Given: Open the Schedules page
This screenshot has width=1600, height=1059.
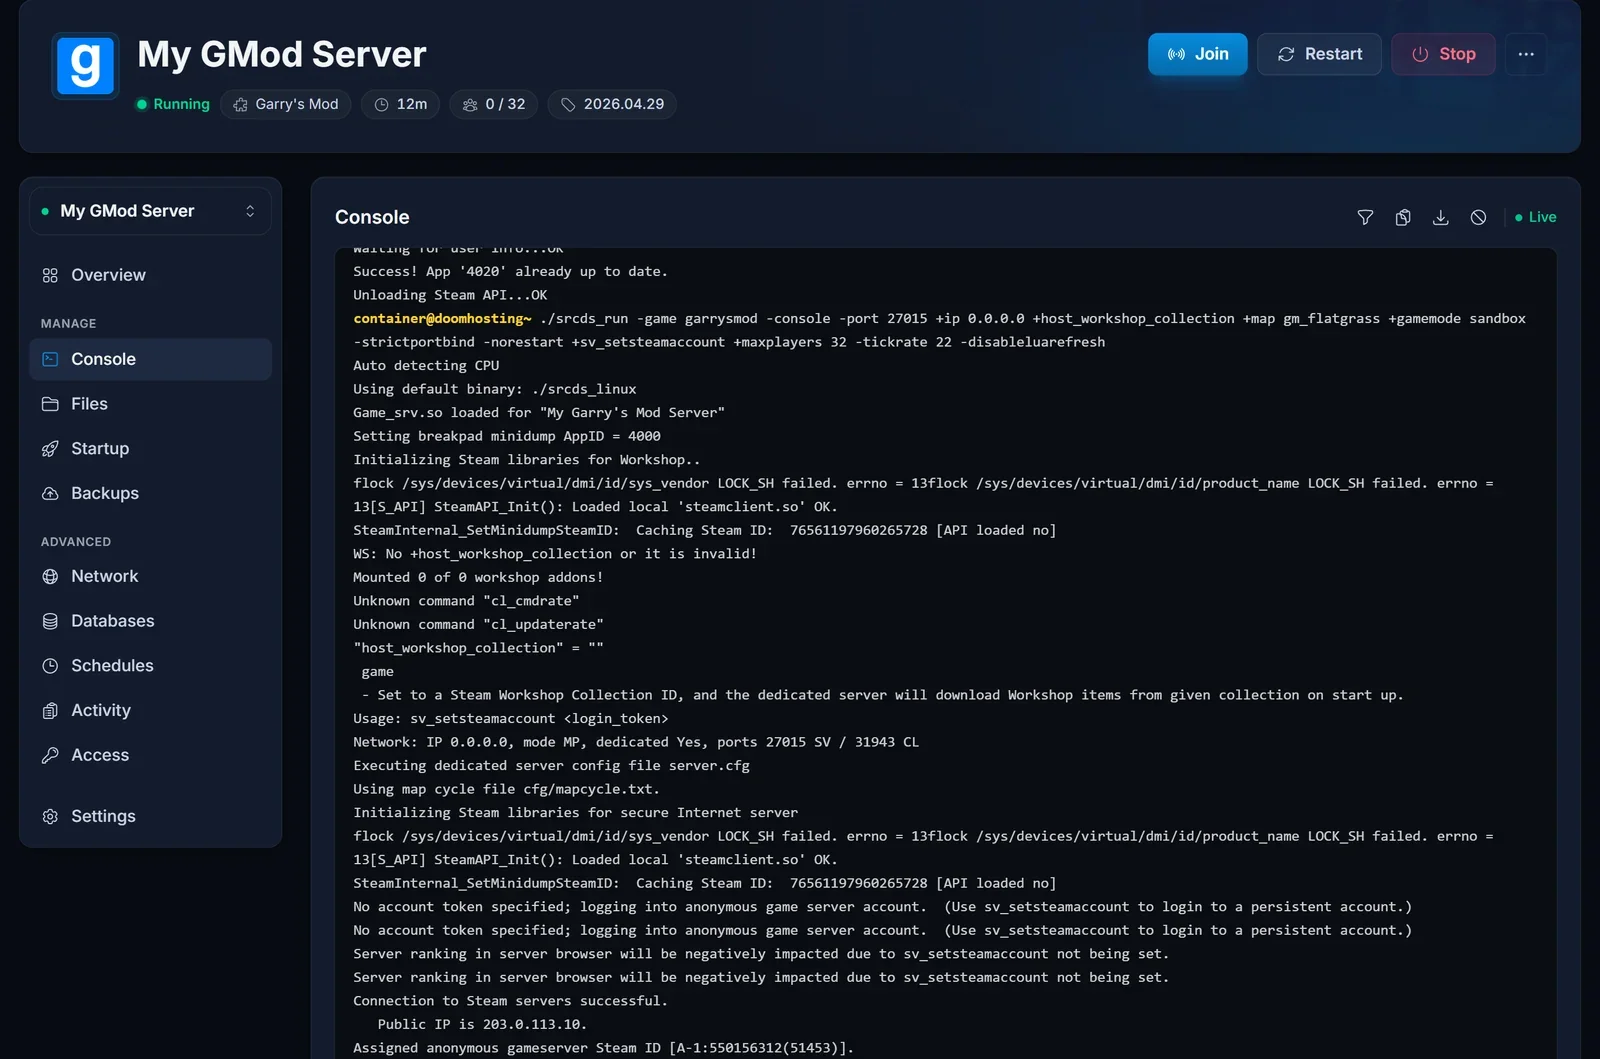Looking at the screenshot, I should tap(150, 666).
